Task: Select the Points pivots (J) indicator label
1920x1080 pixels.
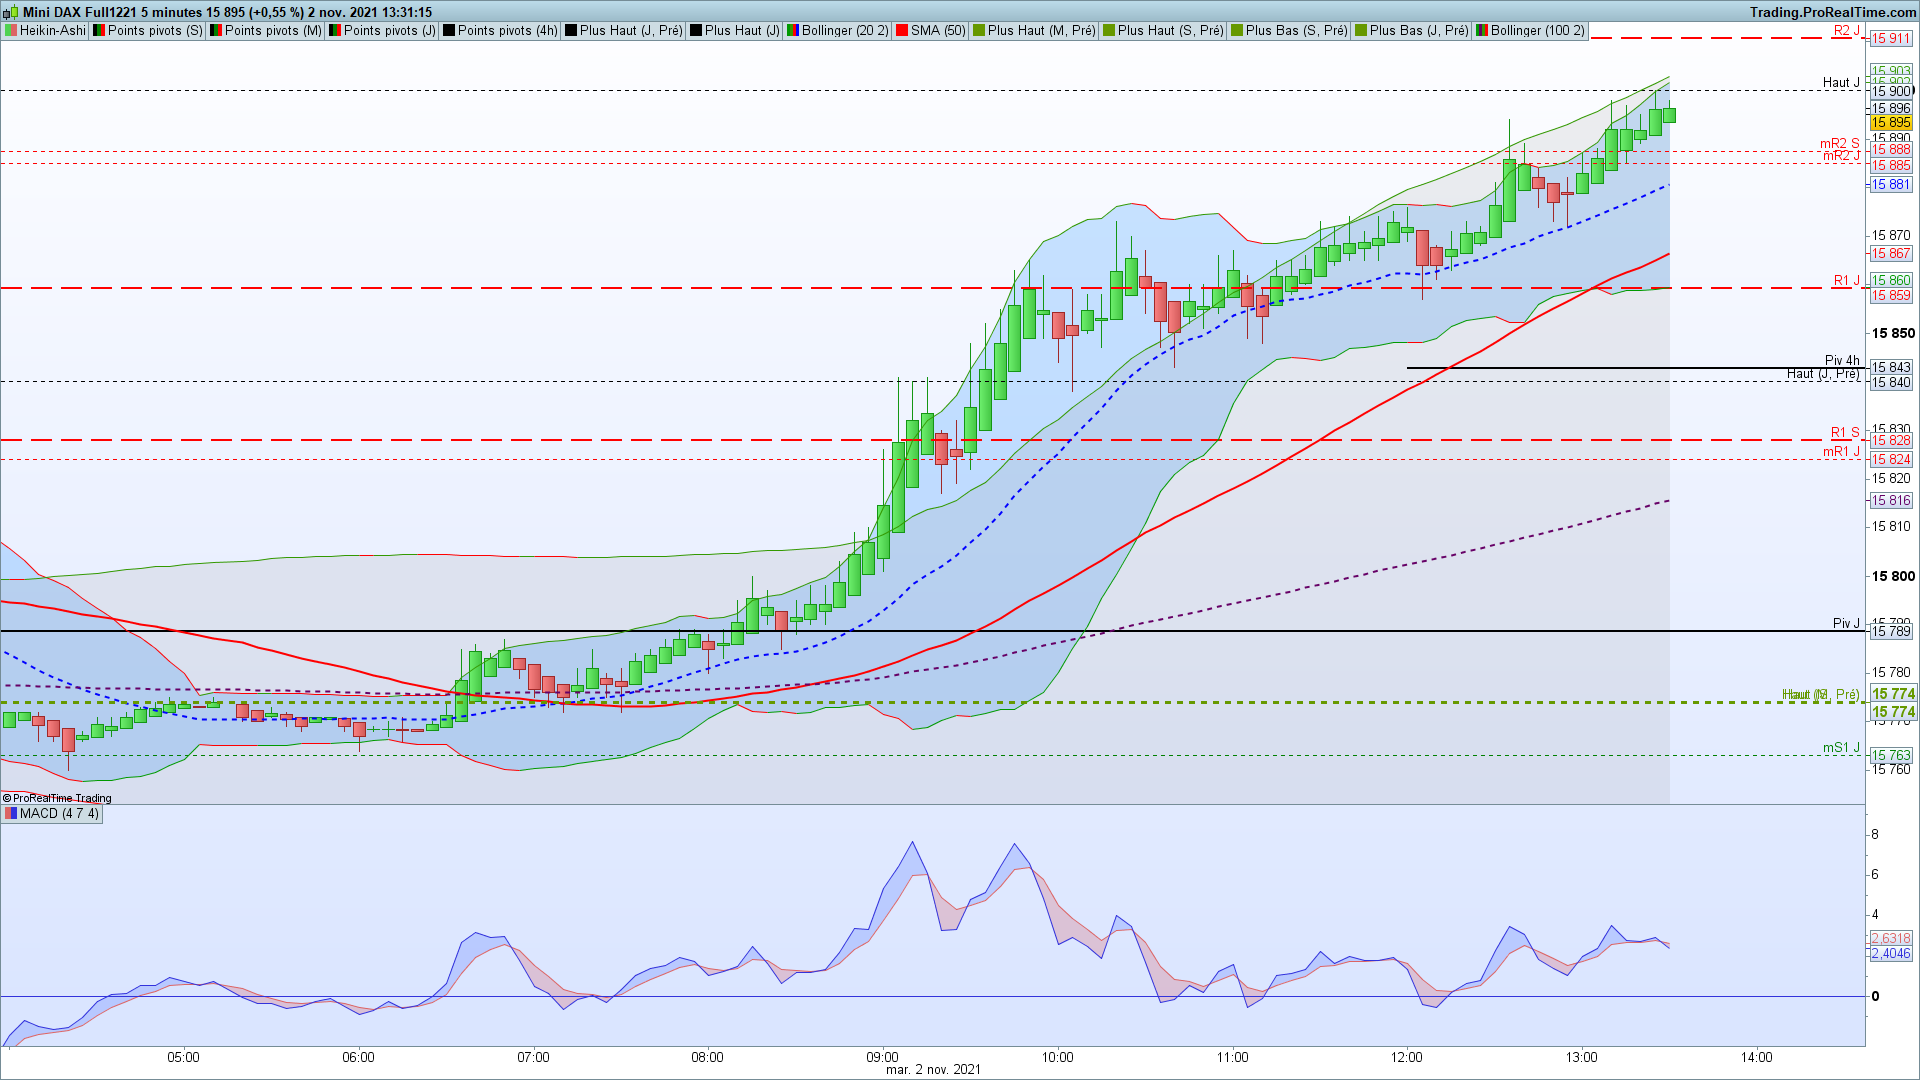Action: (389, 31)
